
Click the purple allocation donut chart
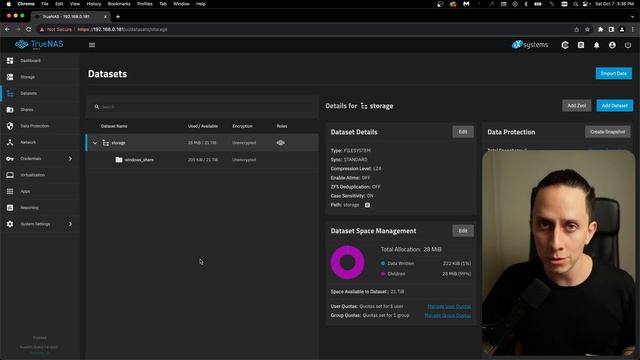coord(347,262)
